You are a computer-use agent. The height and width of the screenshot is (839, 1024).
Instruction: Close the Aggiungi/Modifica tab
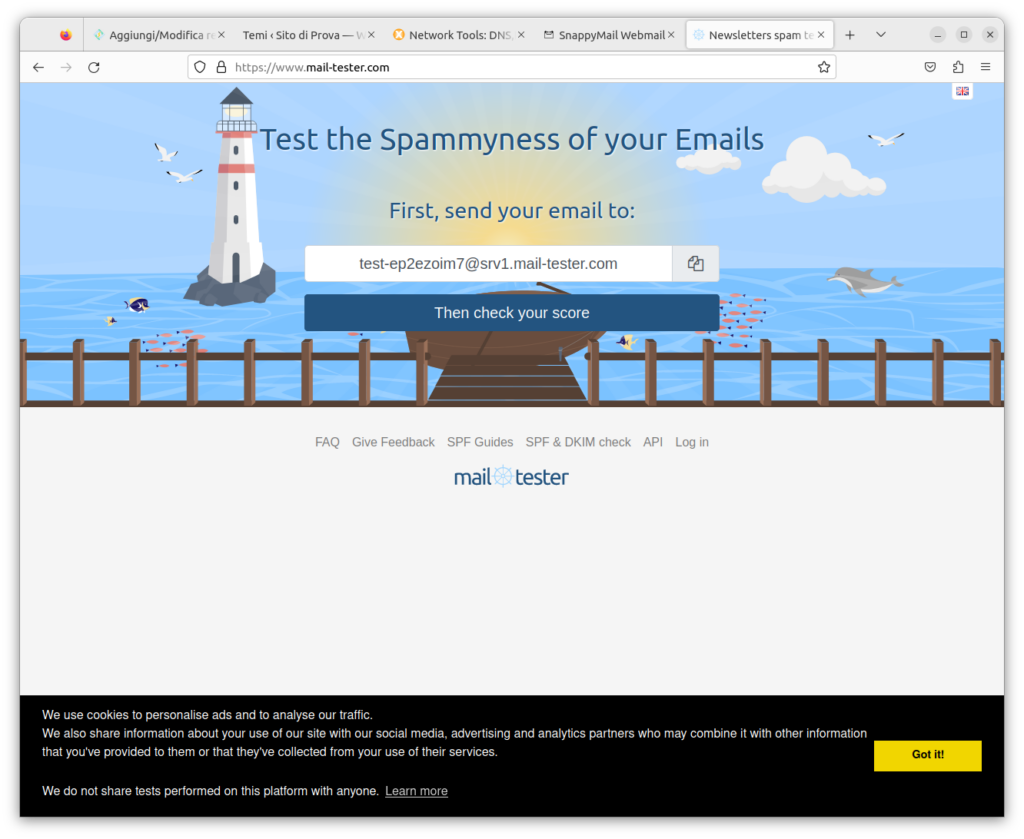pos(221,35)
